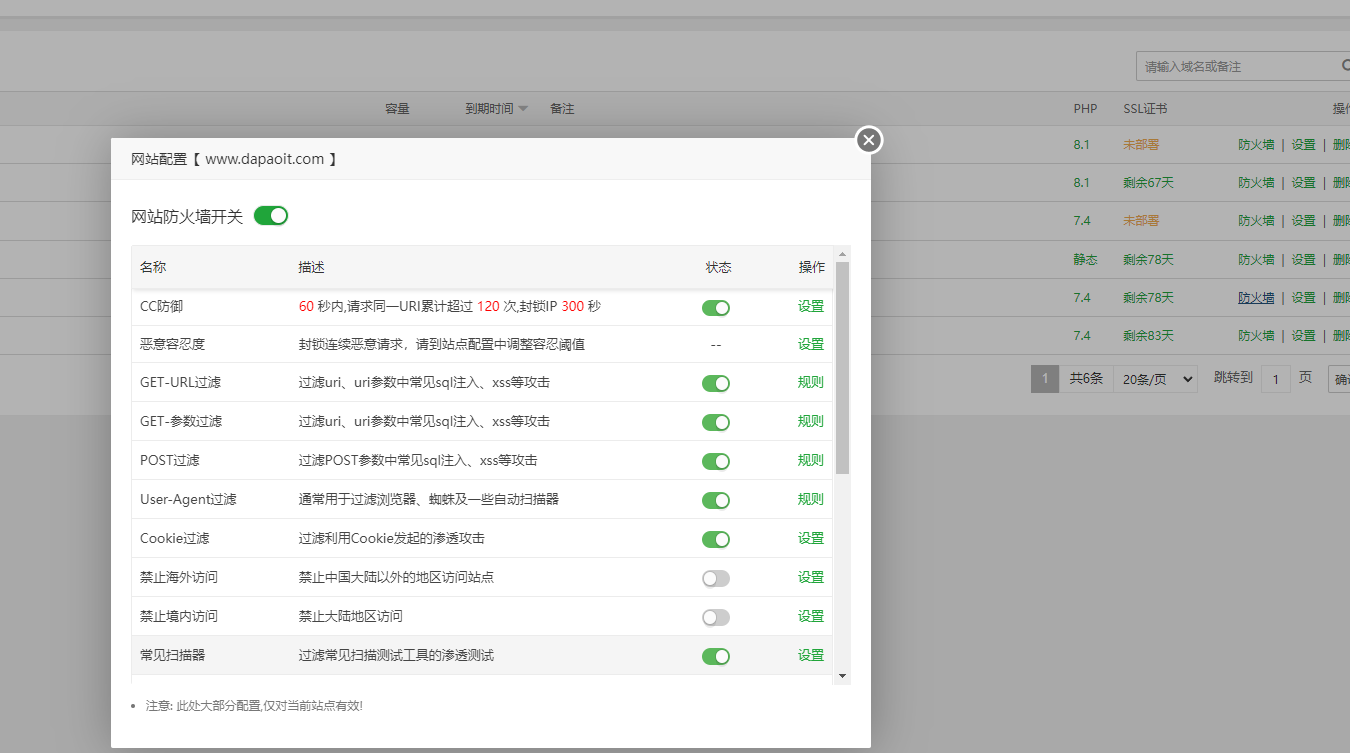Open 设置 for 常见扫描器

point(811,655)
